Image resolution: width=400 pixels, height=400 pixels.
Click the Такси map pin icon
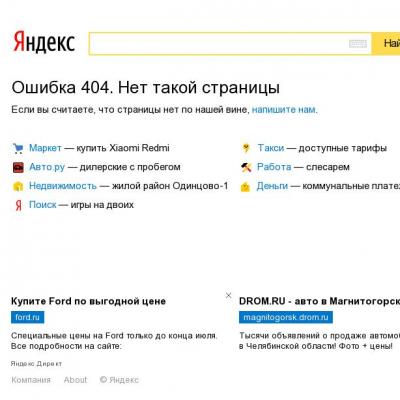pos(246,148)
